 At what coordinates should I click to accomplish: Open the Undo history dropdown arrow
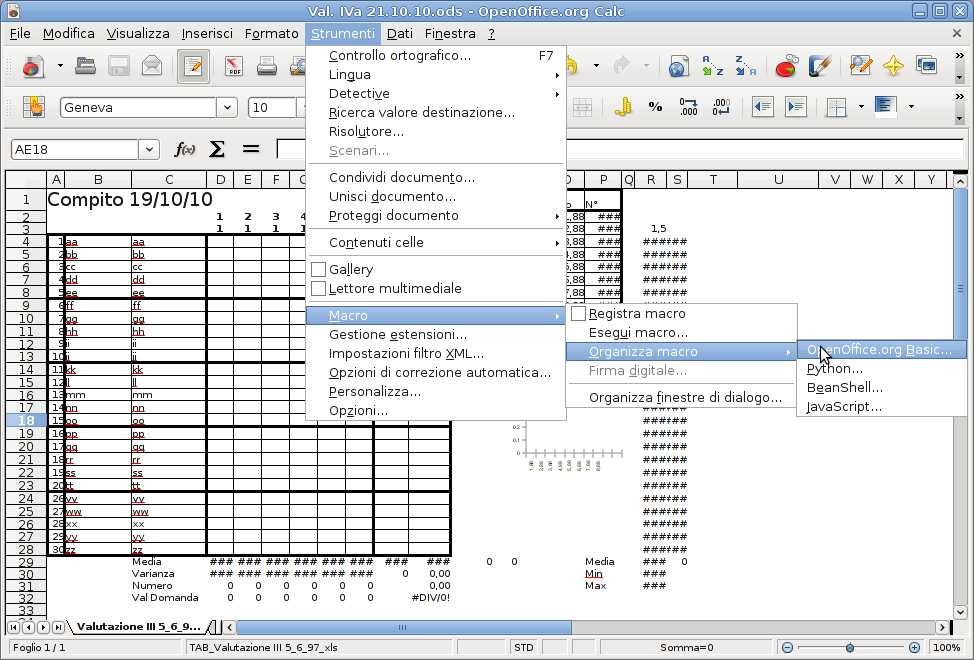click(x=596, y=66)
